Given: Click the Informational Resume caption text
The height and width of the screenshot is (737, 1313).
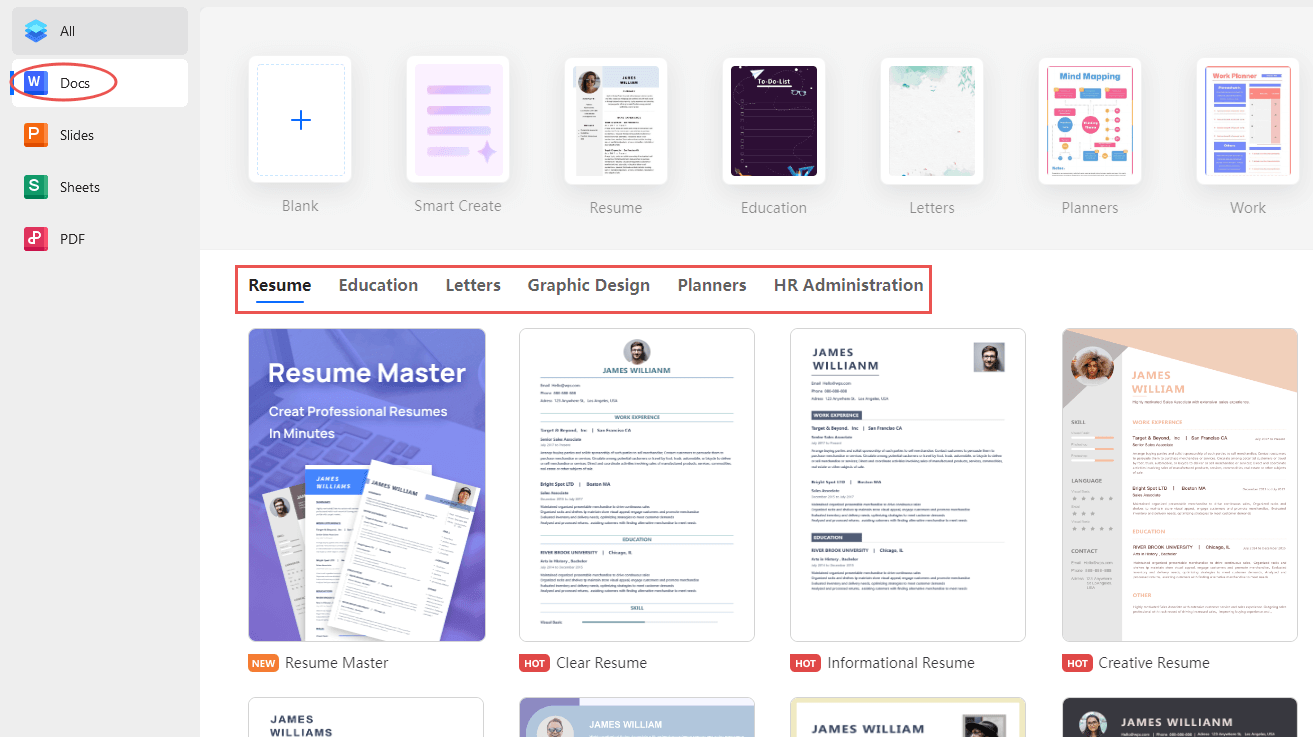Looking at the screenshot, I should click(x=901, y=663).
